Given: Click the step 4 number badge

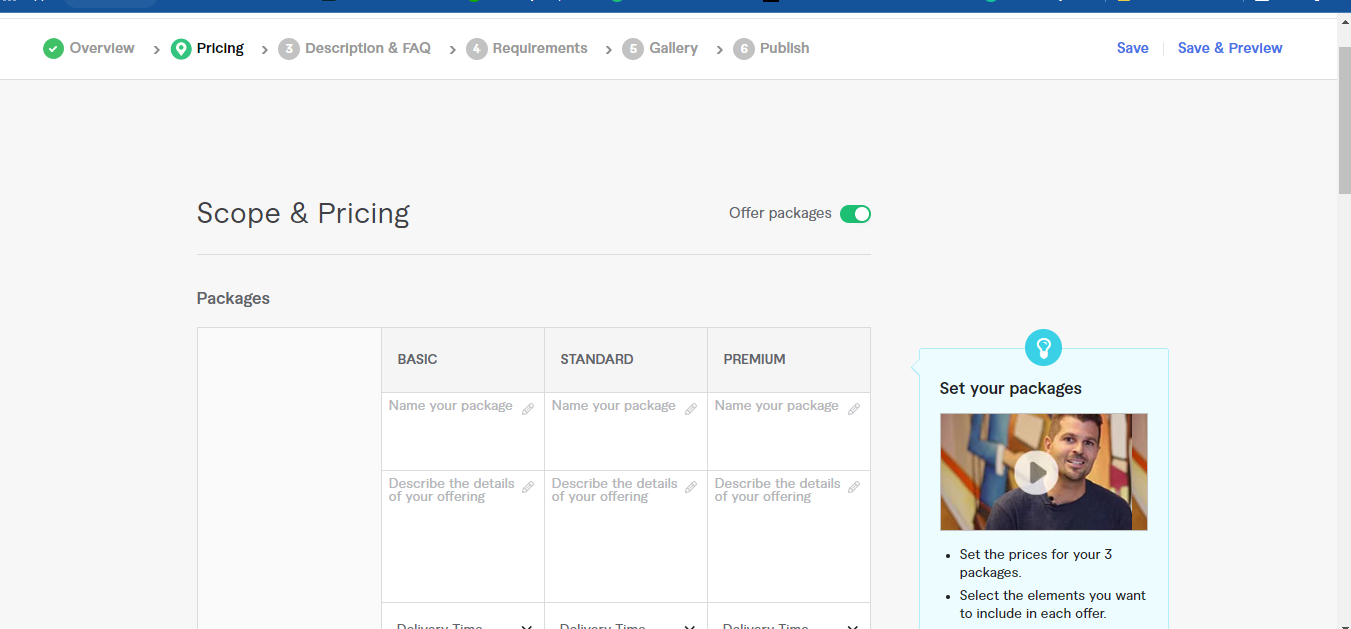Looking at the screenshot, I should tap(477, 48).
